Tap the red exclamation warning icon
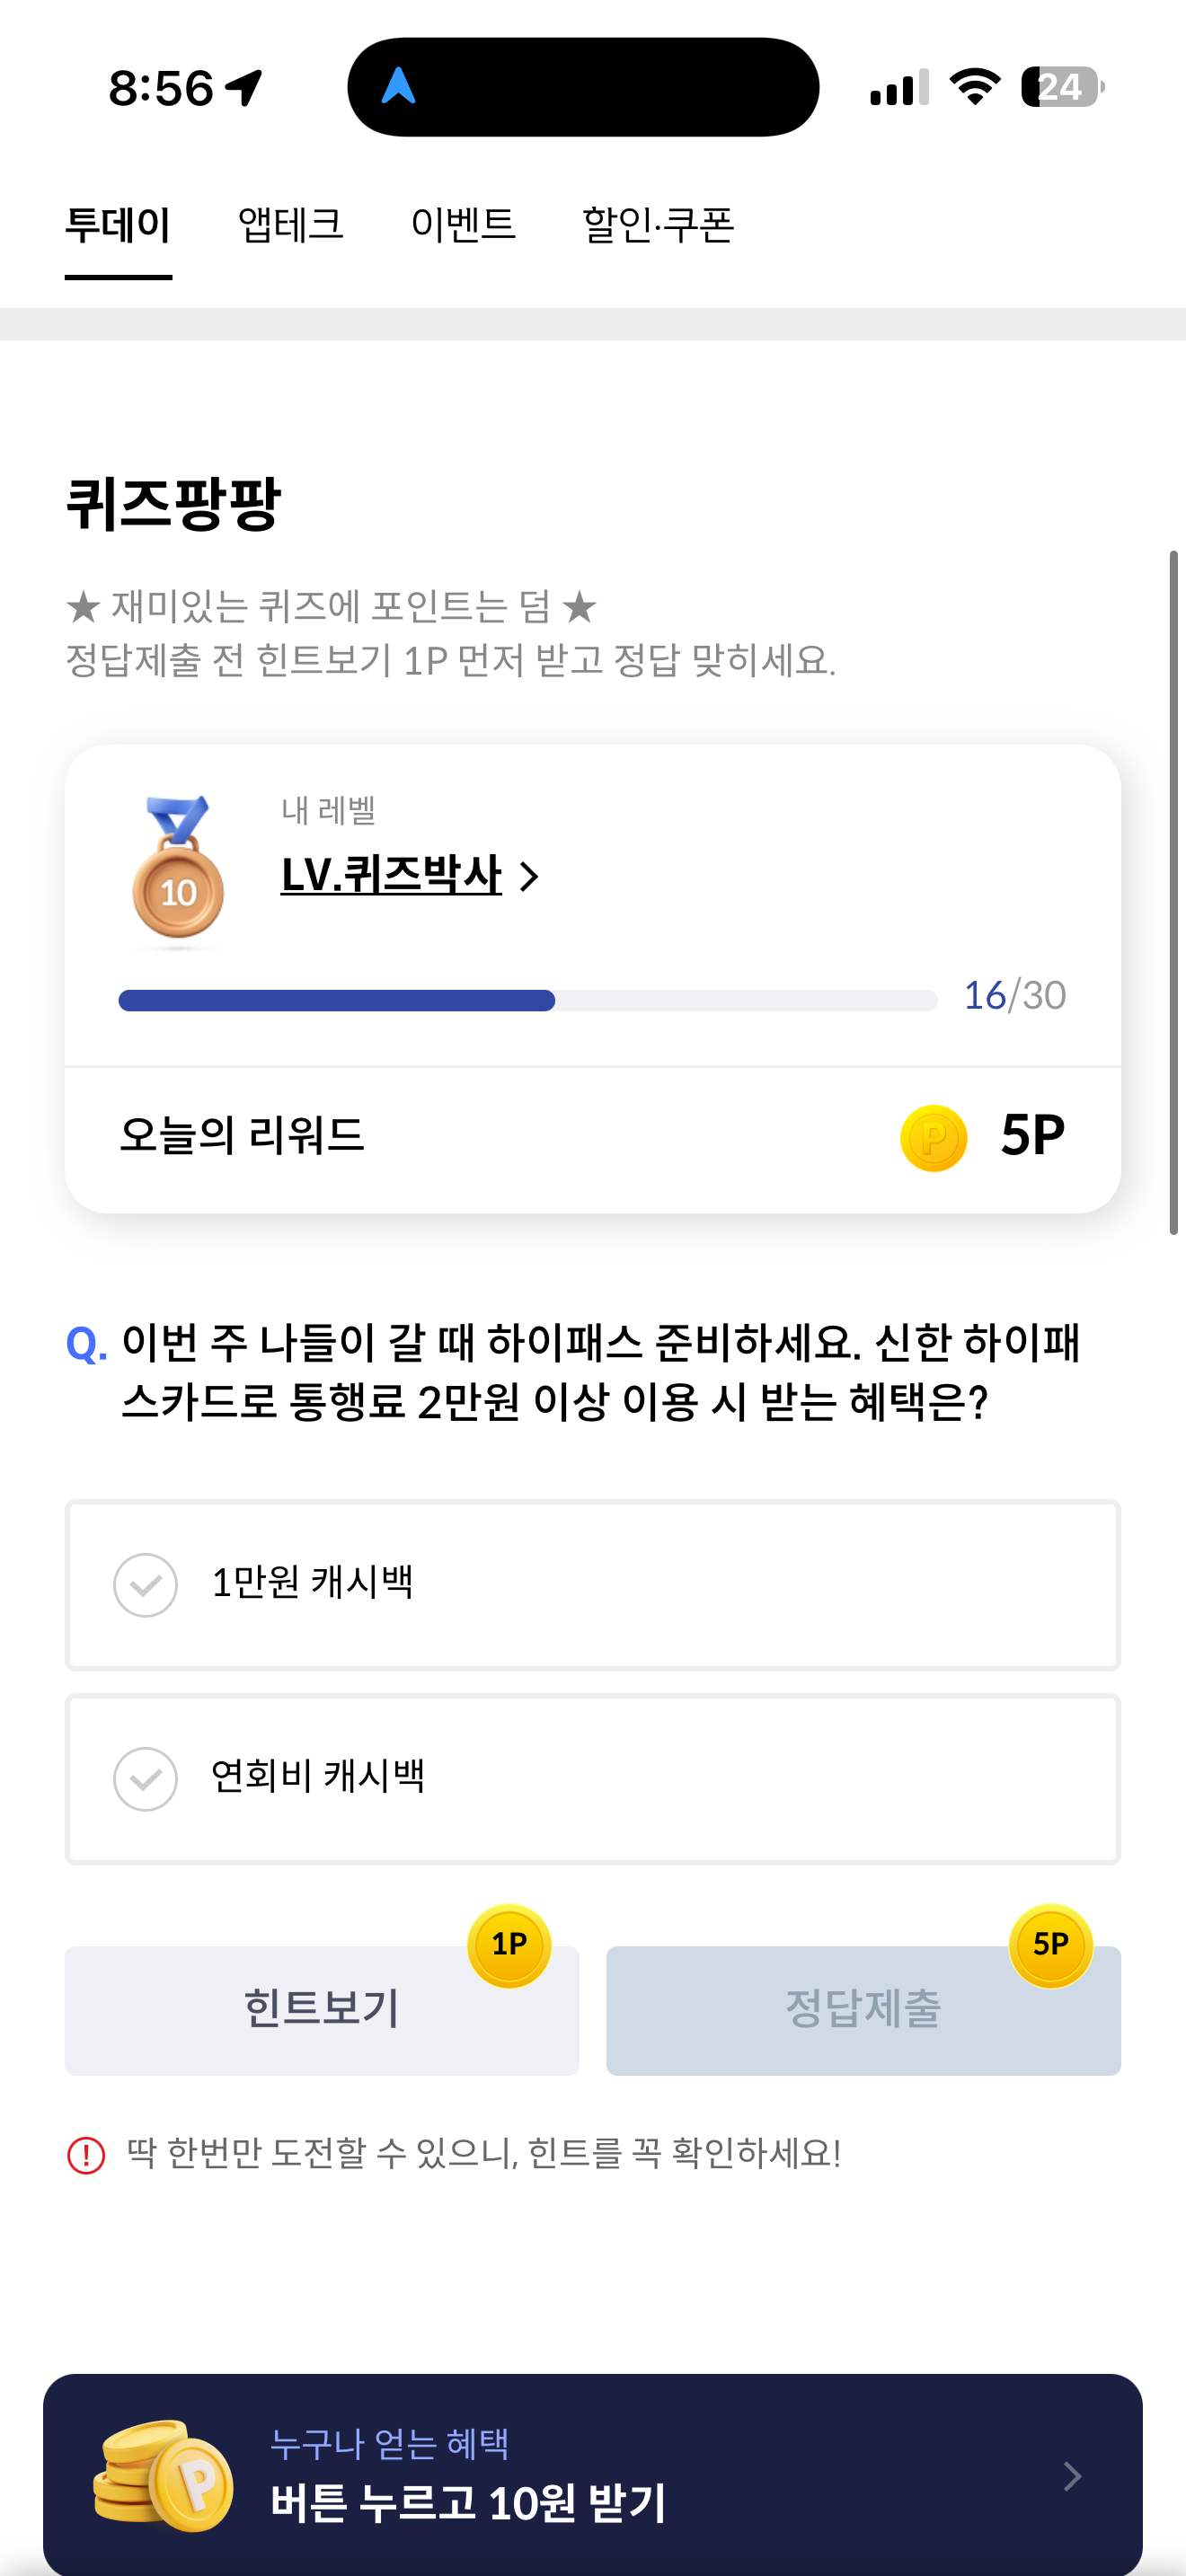 (x=86, y=2154)
